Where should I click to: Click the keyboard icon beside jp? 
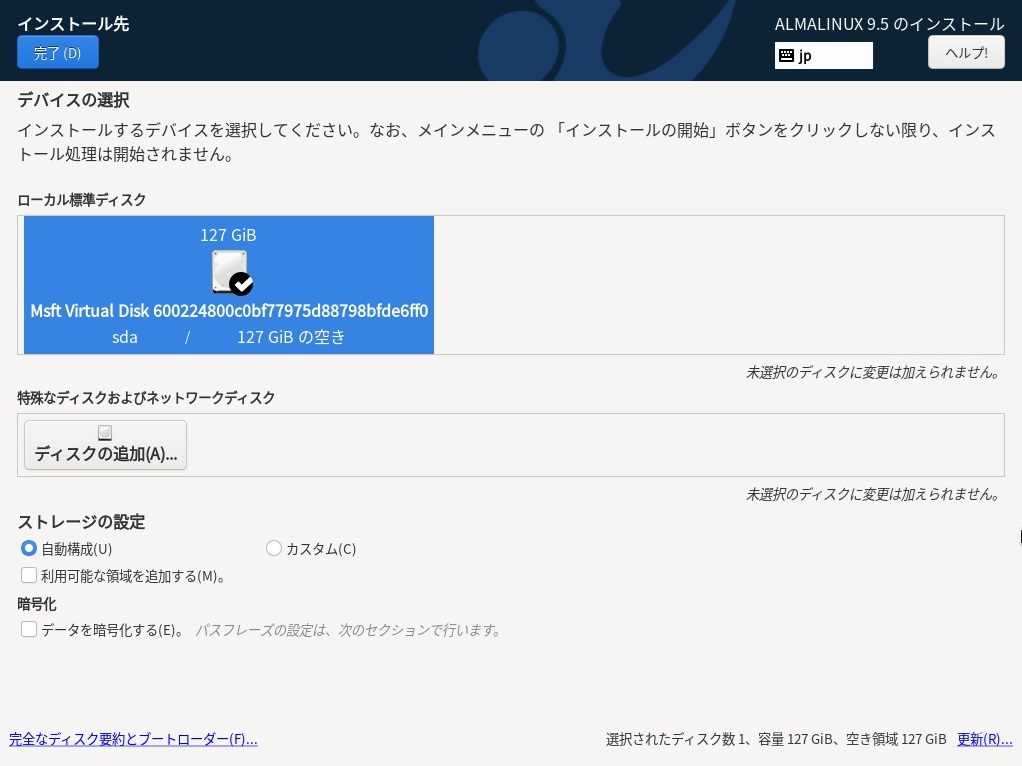pyautogui.click(x=787, y=55)
